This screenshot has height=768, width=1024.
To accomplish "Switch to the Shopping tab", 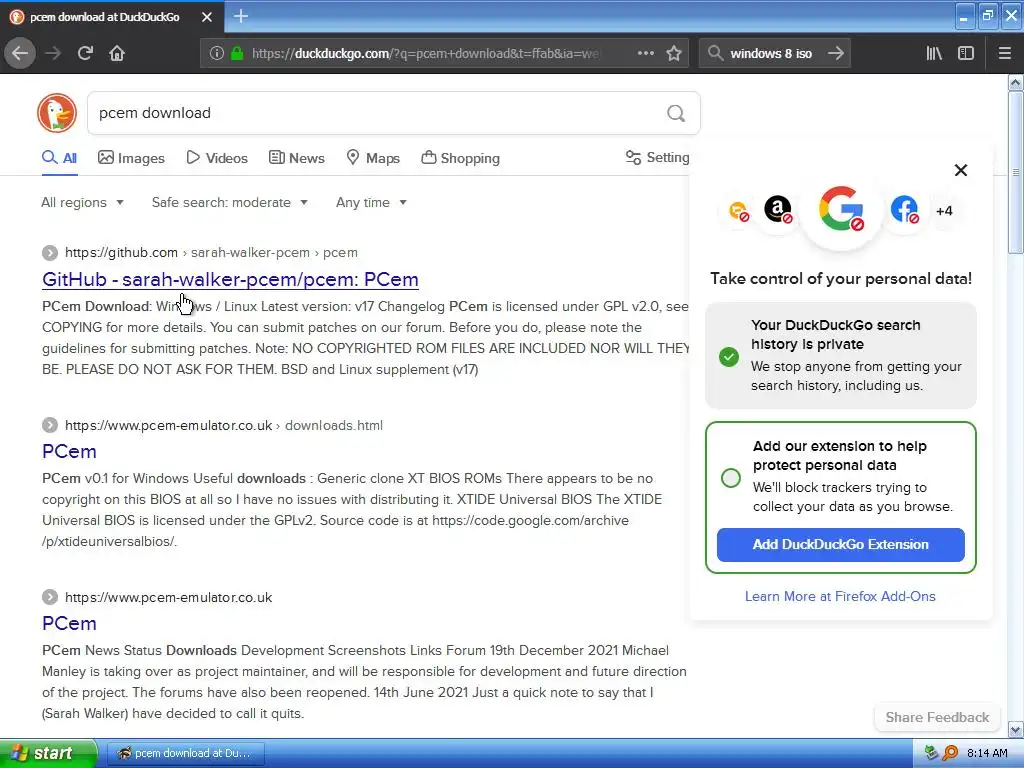I will (460, 158).
